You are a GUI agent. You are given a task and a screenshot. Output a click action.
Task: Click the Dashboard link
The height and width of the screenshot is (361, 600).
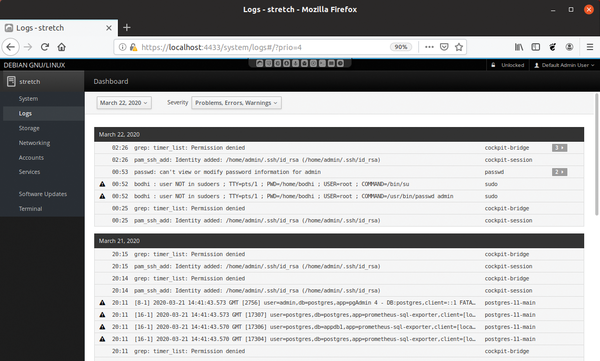[111, 82]
